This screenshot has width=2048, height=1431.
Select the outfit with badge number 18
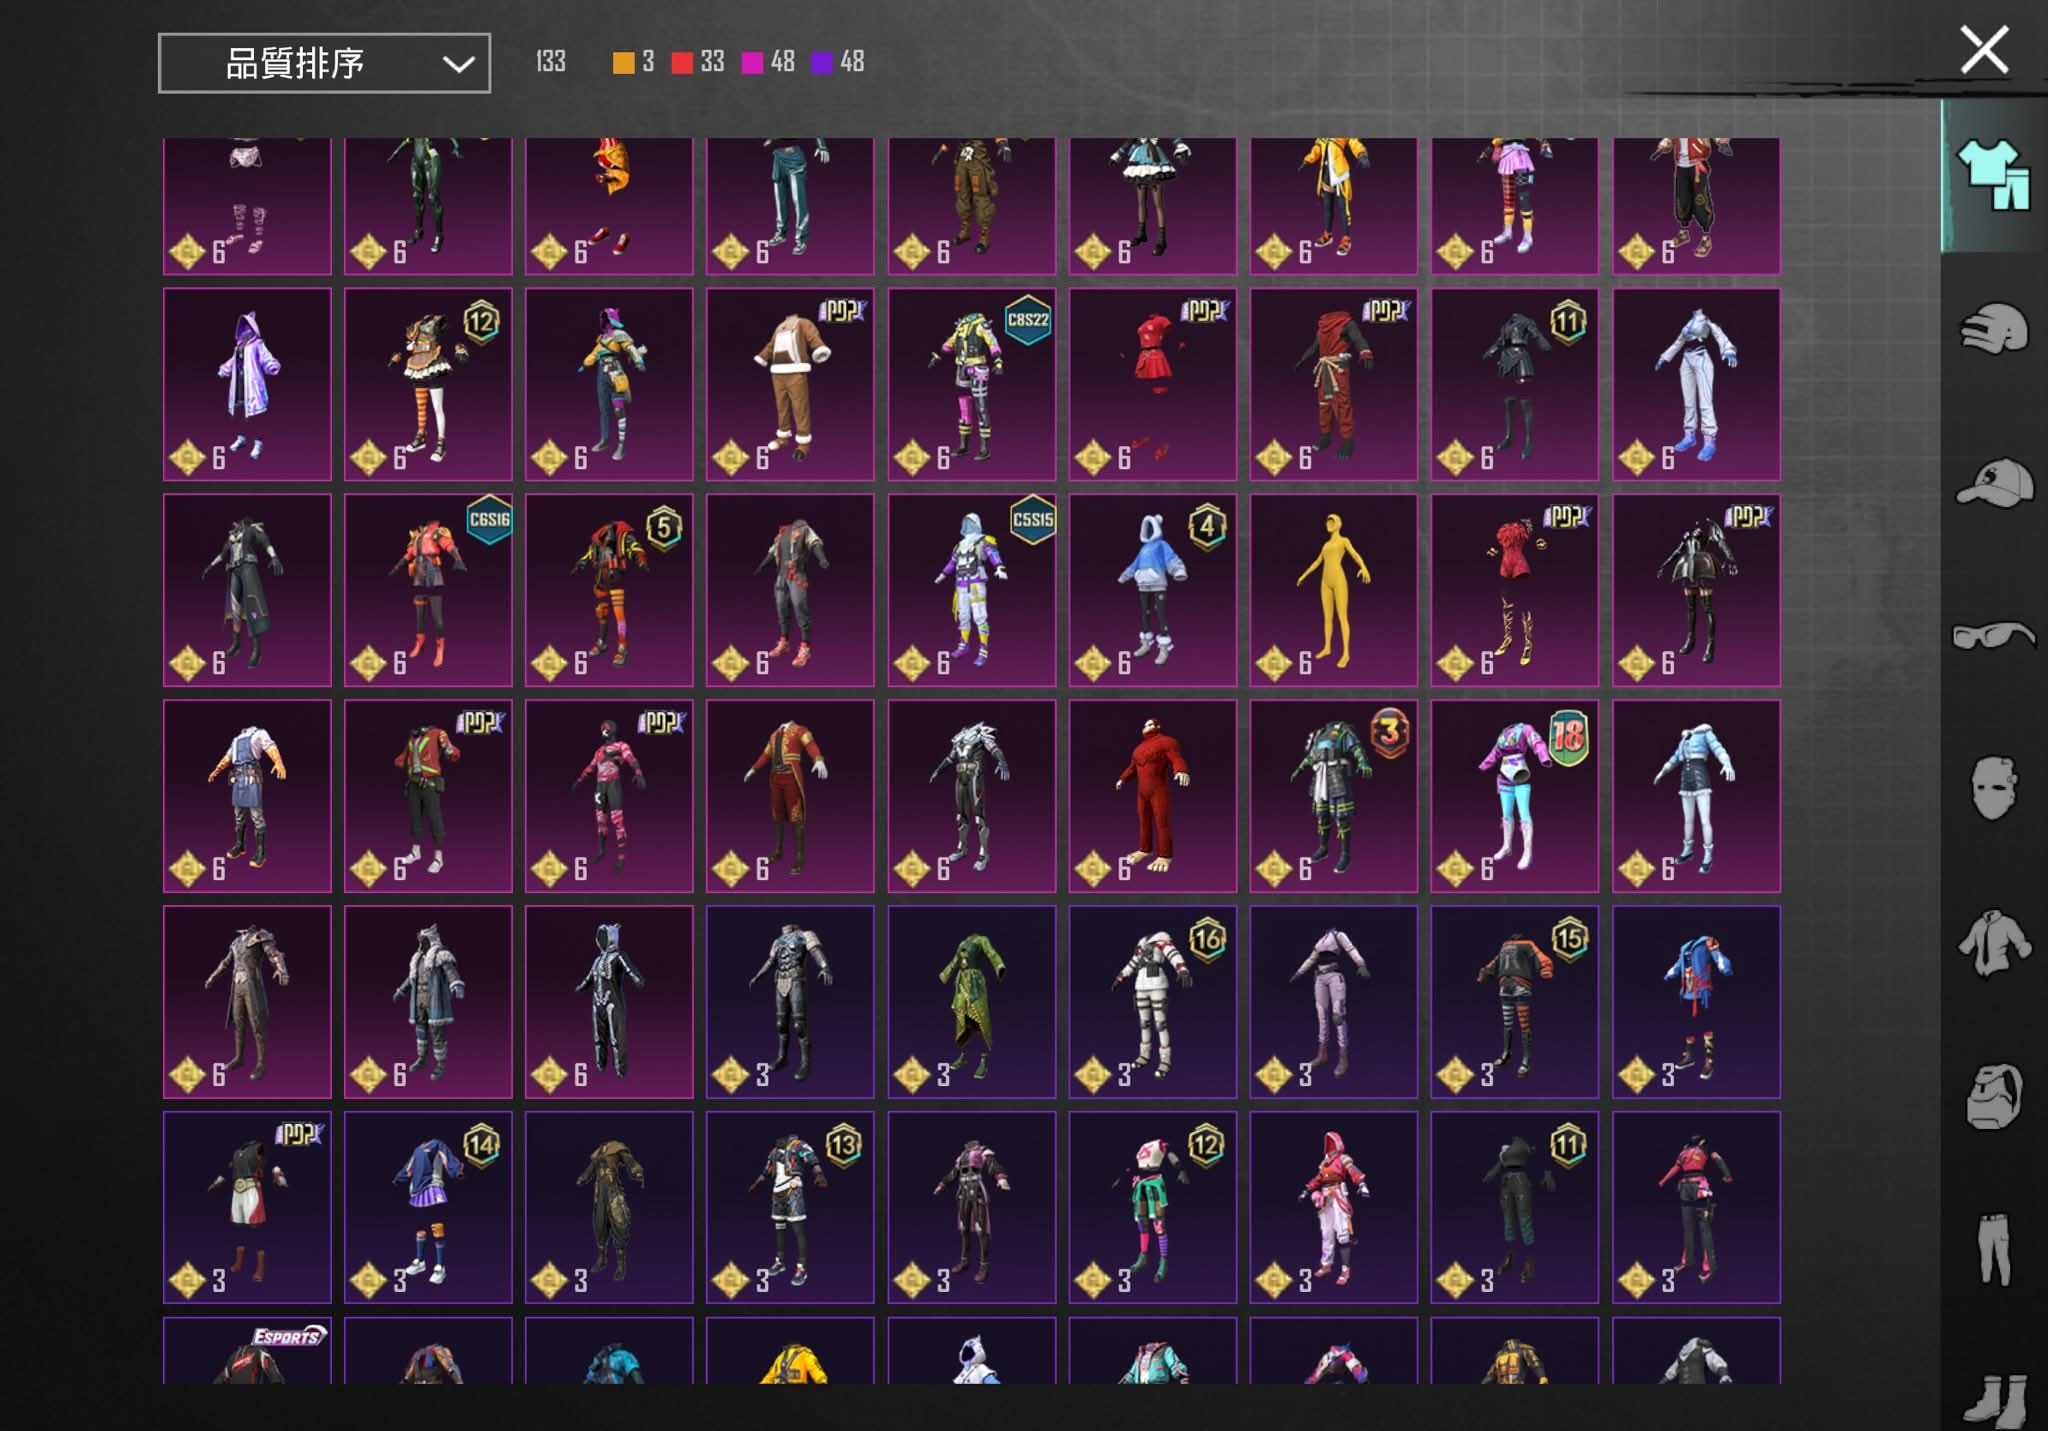coord(1514,796)
